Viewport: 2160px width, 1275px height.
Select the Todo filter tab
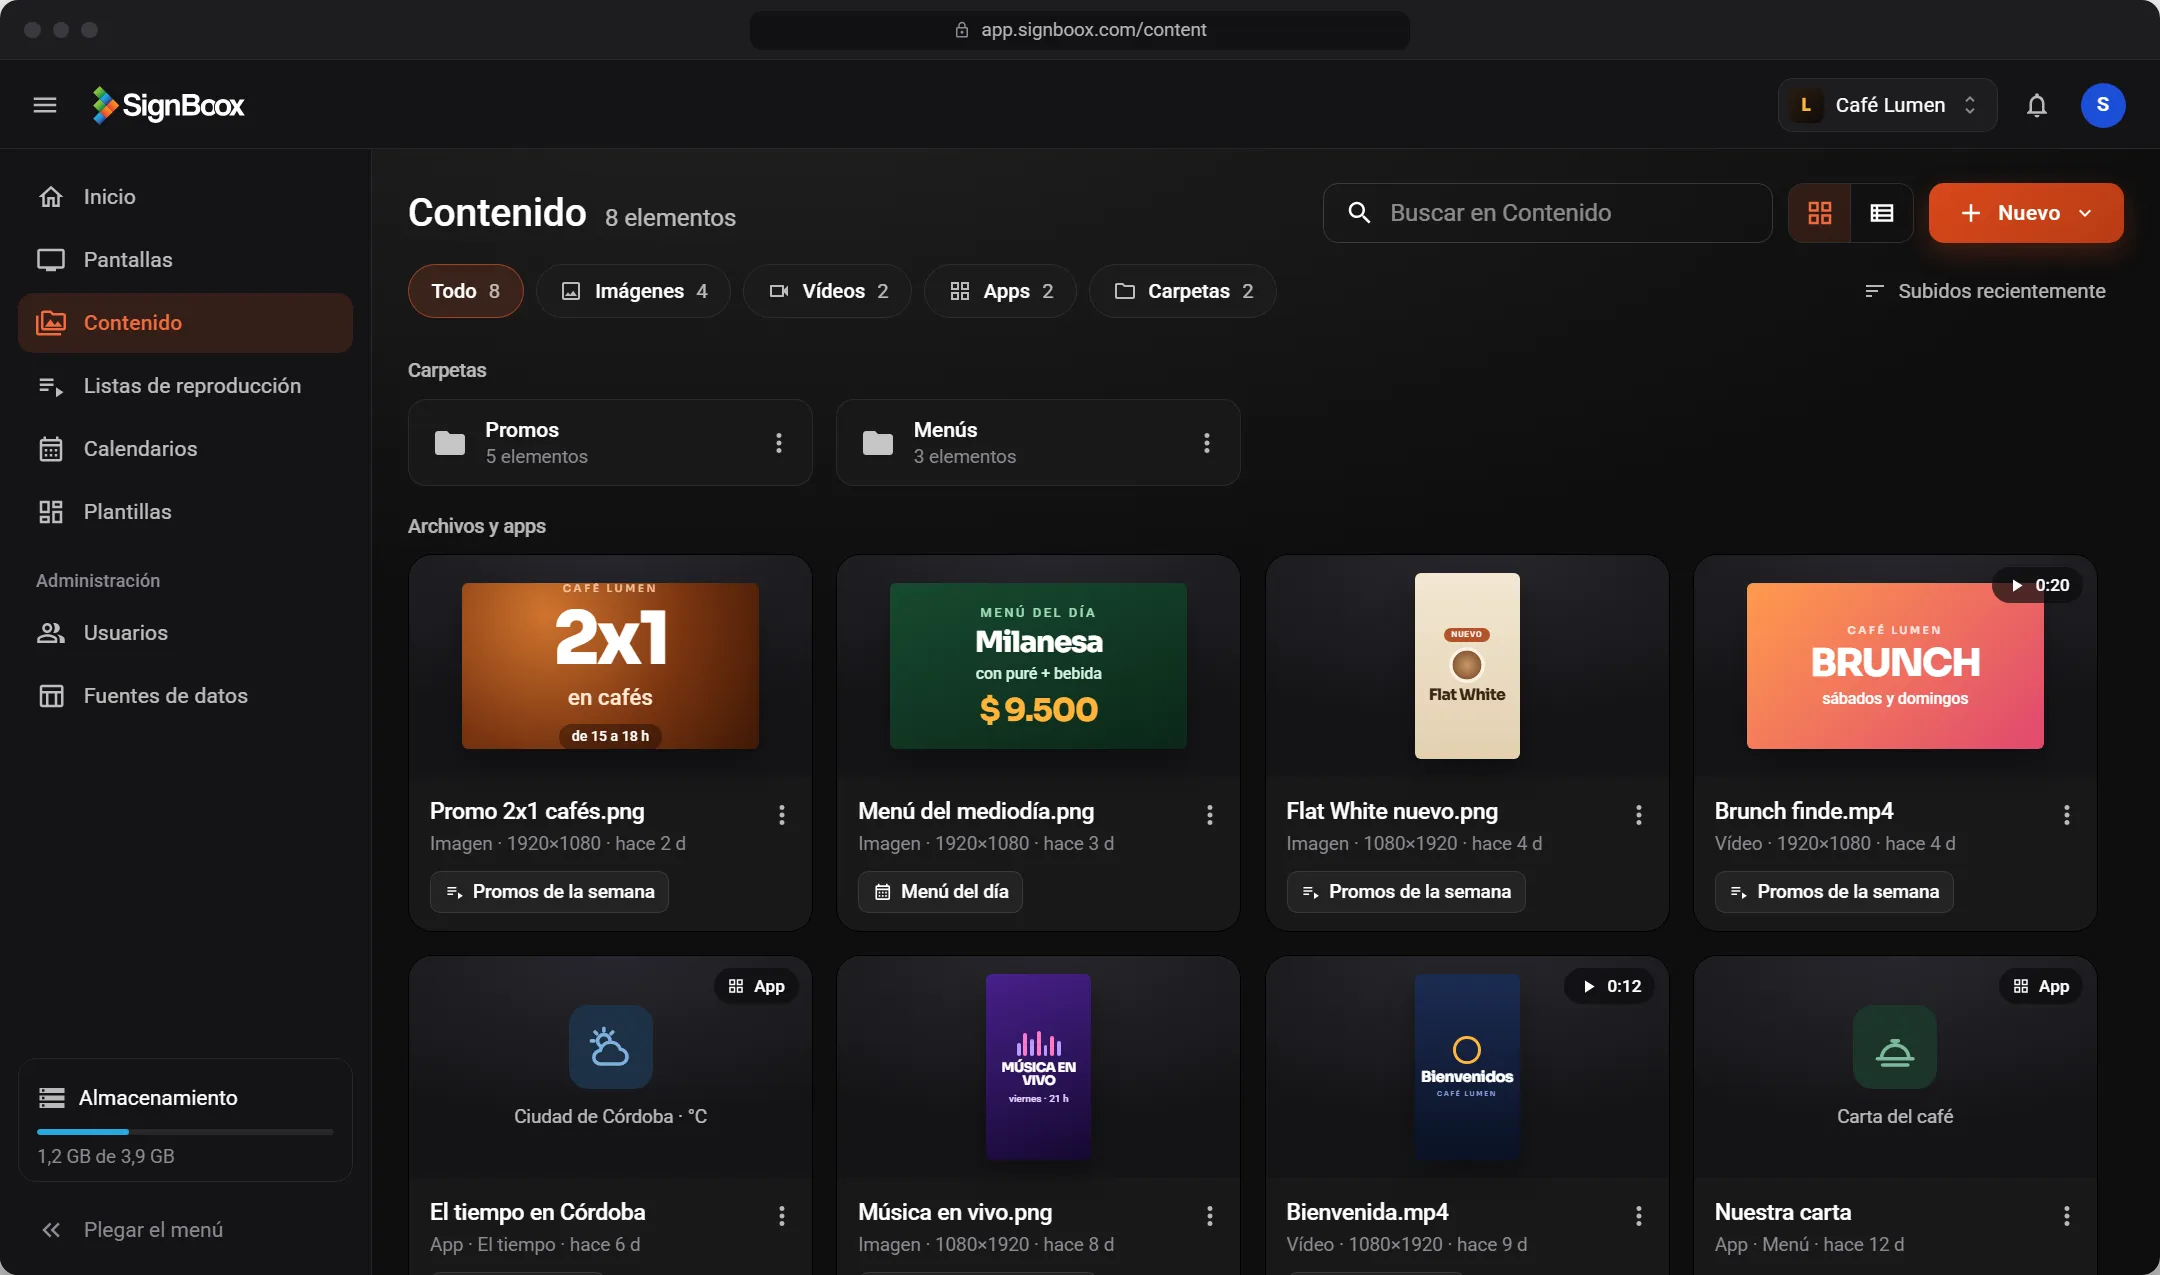coord(465,291)
